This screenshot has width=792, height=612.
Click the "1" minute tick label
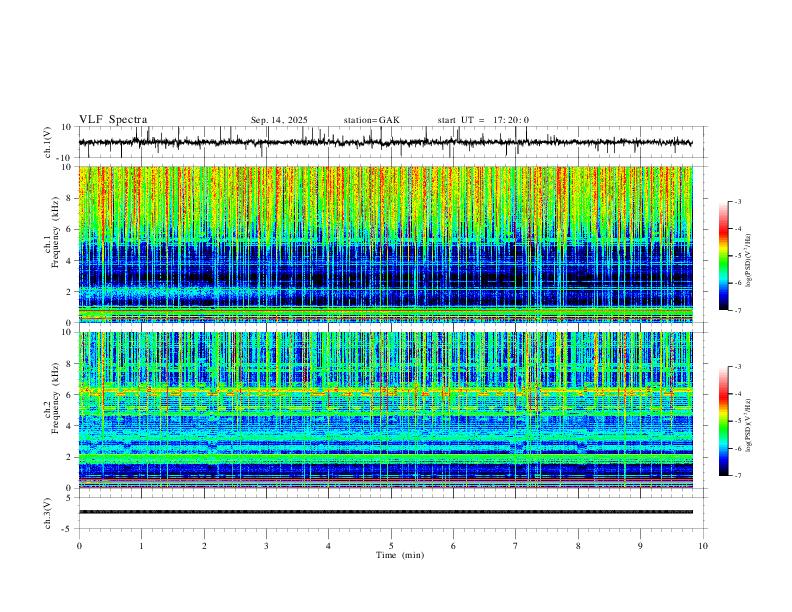coord(141,546)
